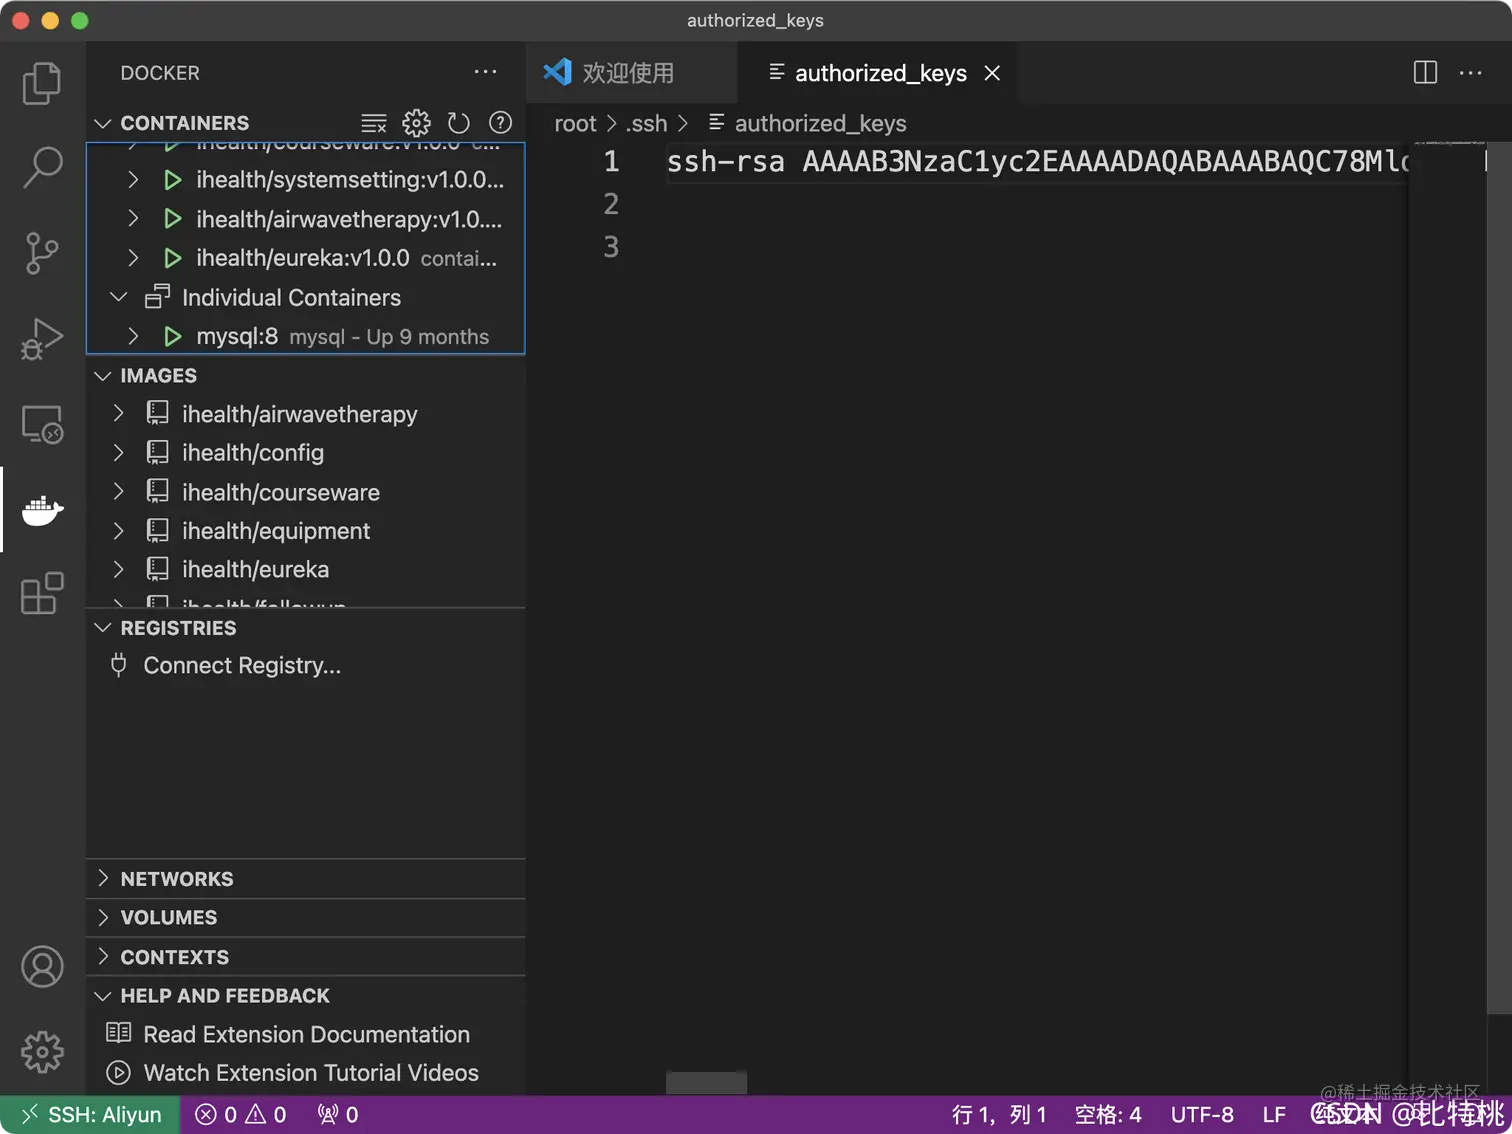Expand the NETWORKS section
Image resolution: width=1512 pixels, height=1134 pixels.
[102, 878]
